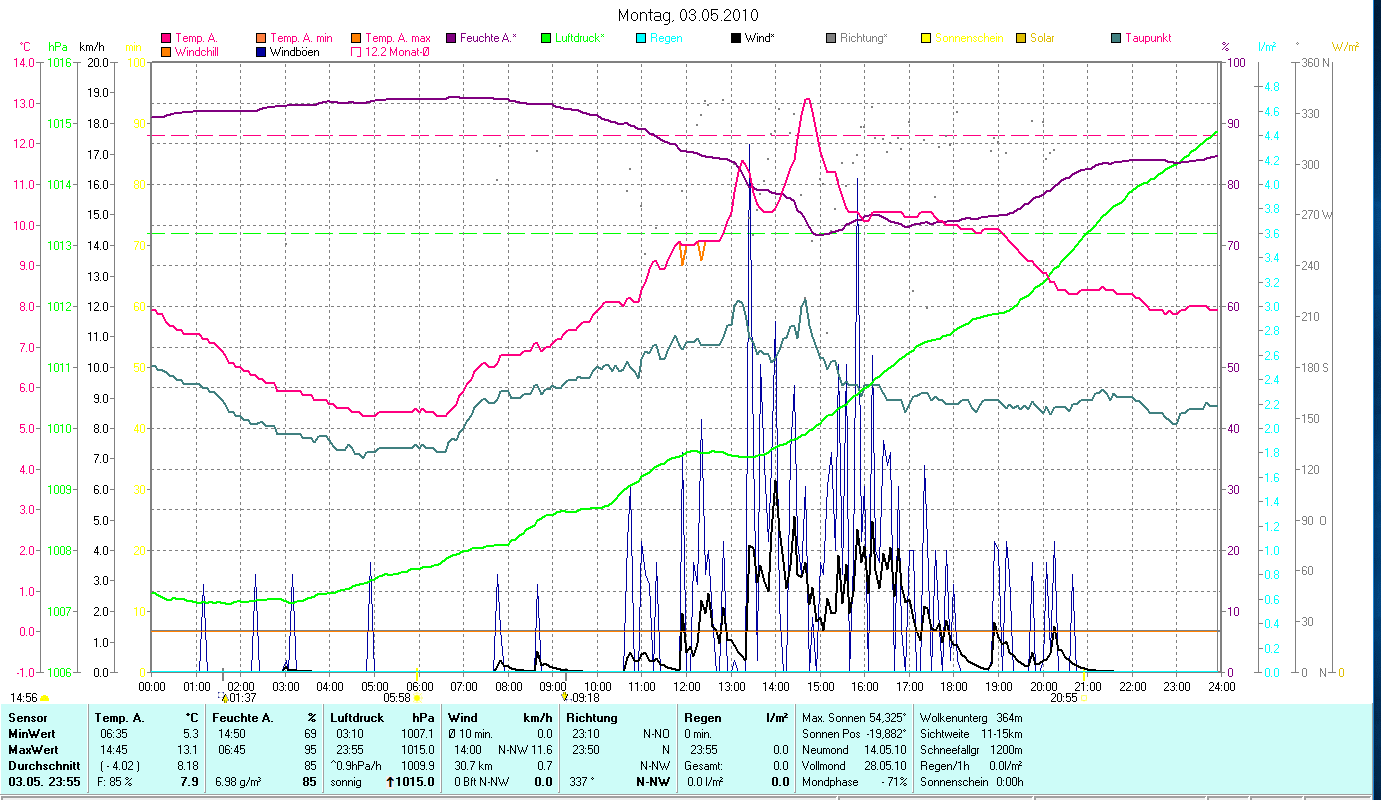This screenshot has height=800, width=1381.
Task: Click the Sonnen Pos -19,882° entry
Action: pos(854,733)
